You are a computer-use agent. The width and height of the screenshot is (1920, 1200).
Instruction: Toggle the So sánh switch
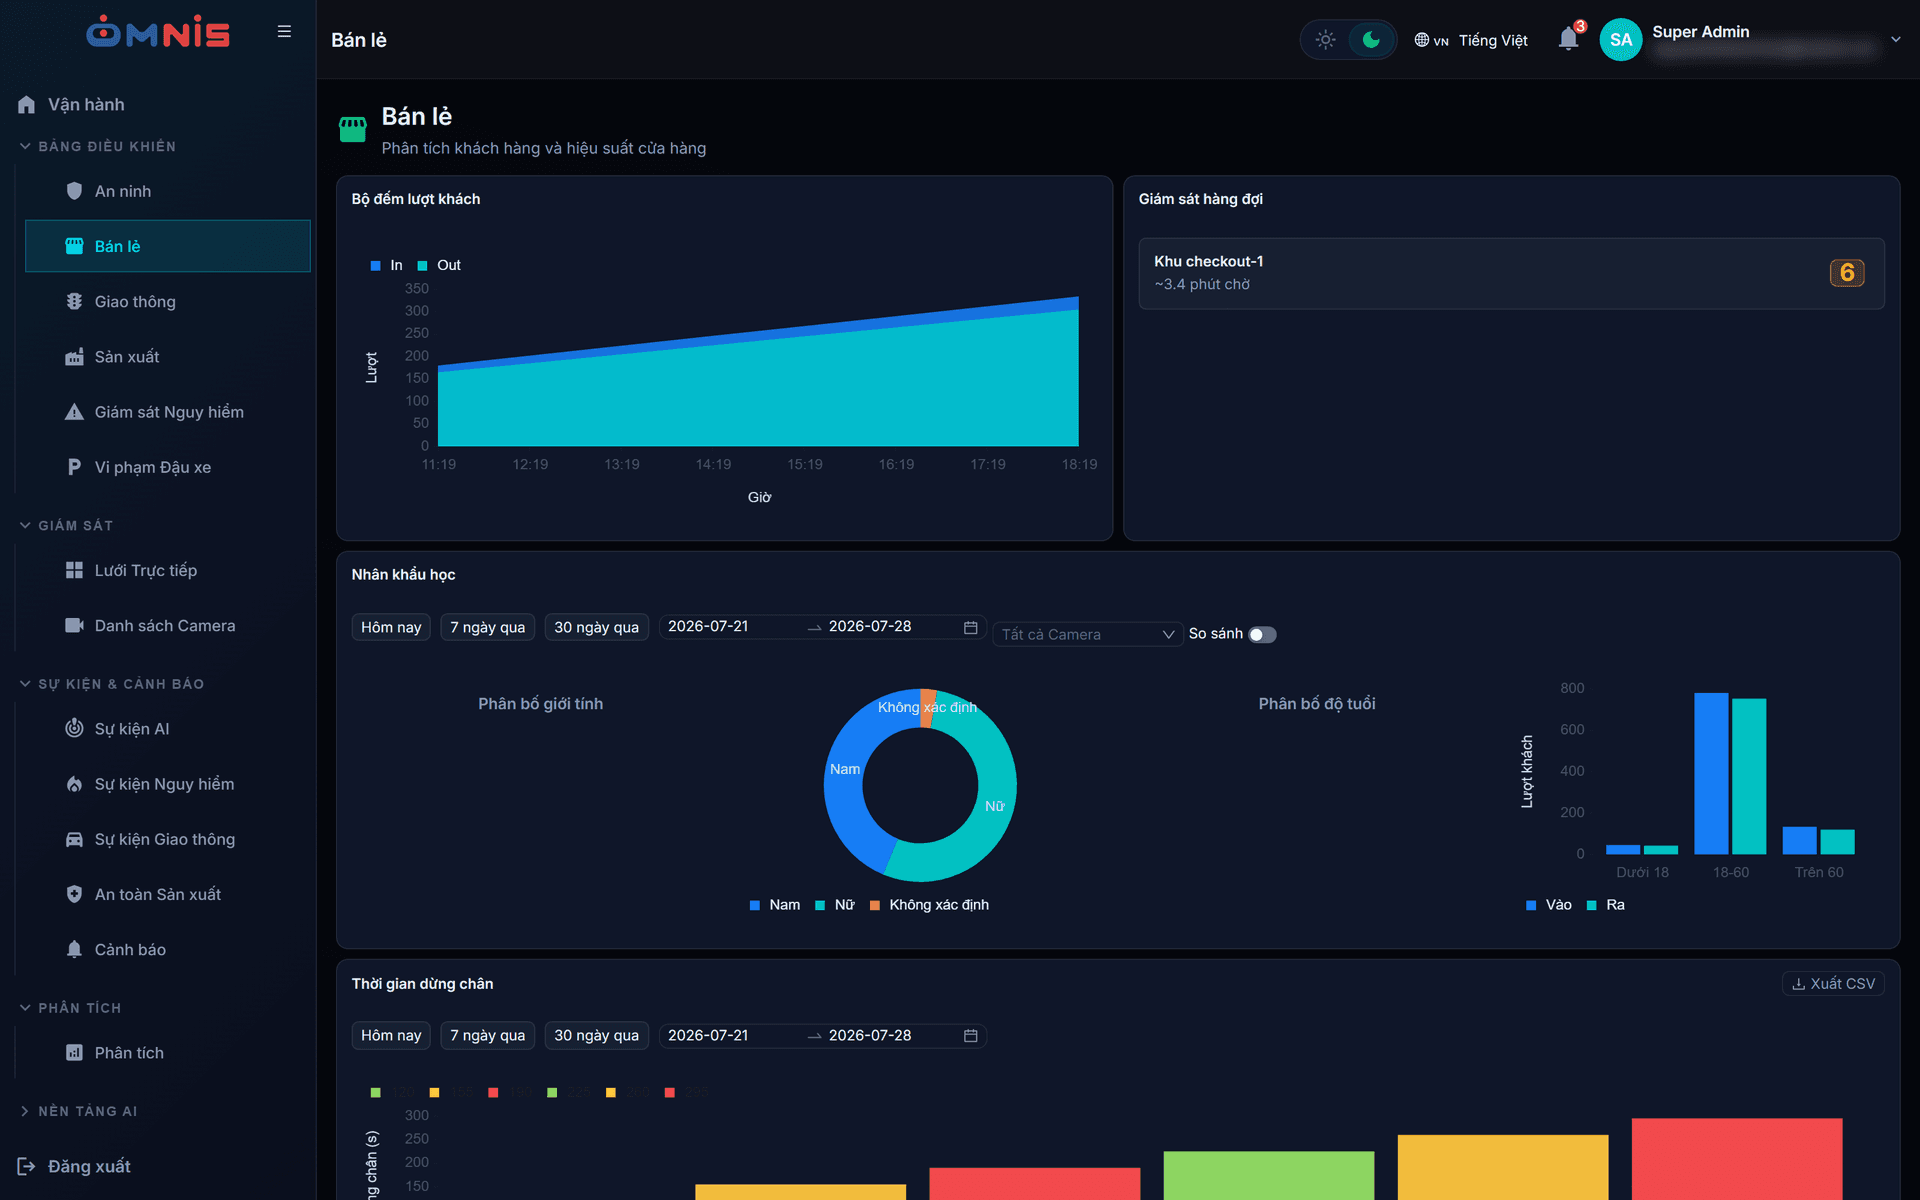(x=1262, y=634)
